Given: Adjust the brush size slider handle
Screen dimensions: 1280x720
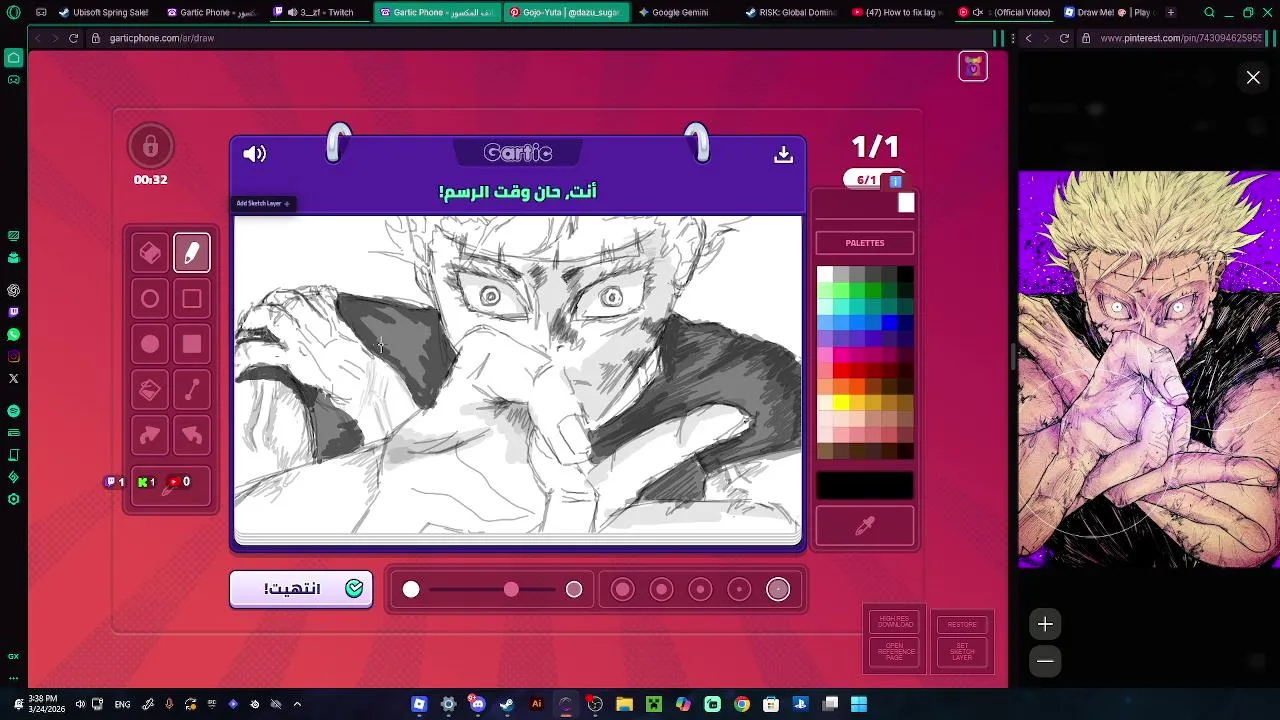Looking at the screenshot, I should [511, 590].
